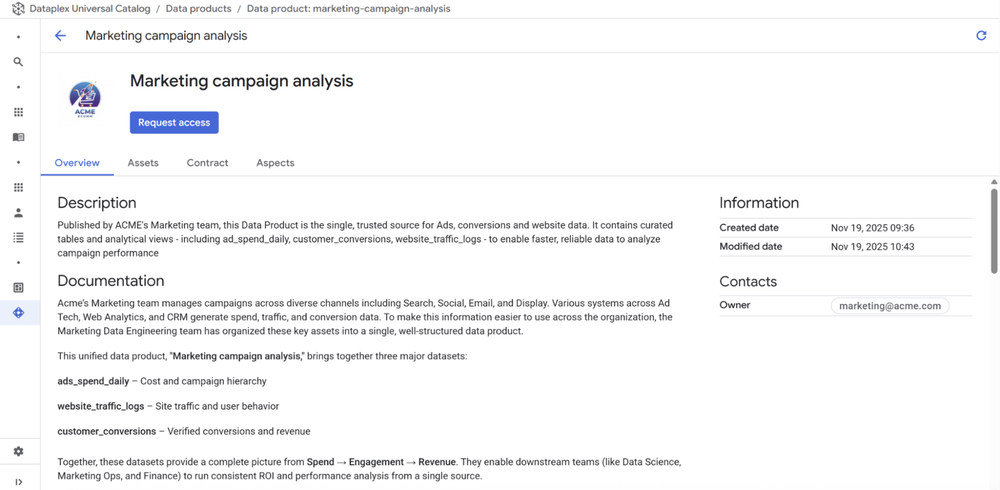Refresh the data product page
1000x490 pixels.
coord(981,36)
